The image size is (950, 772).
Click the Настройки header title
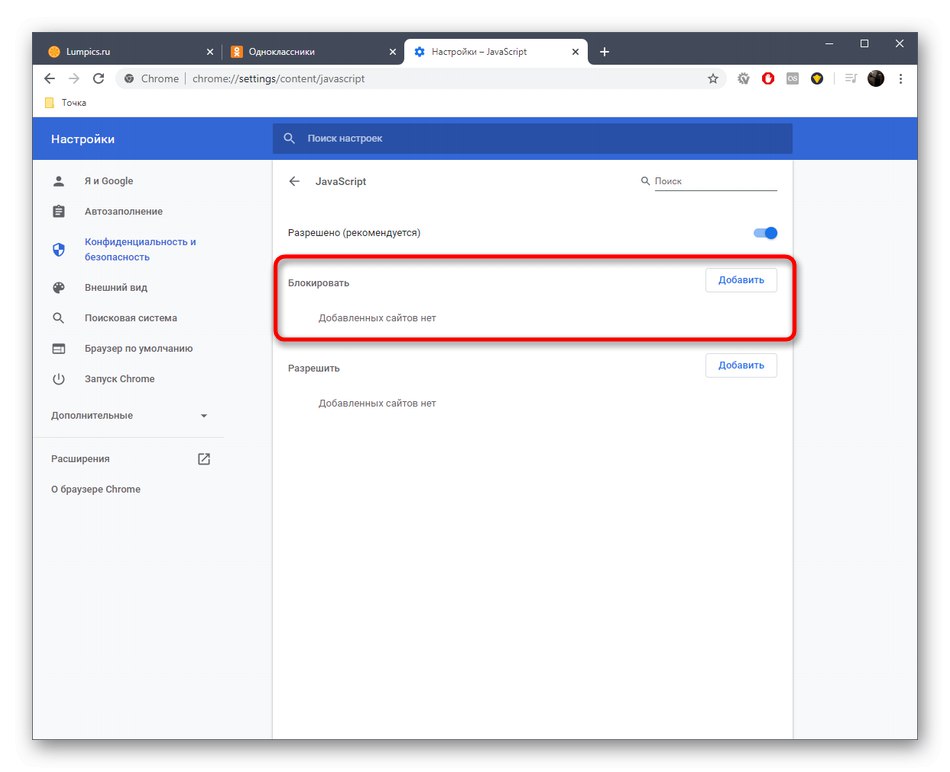coord(82,139)
